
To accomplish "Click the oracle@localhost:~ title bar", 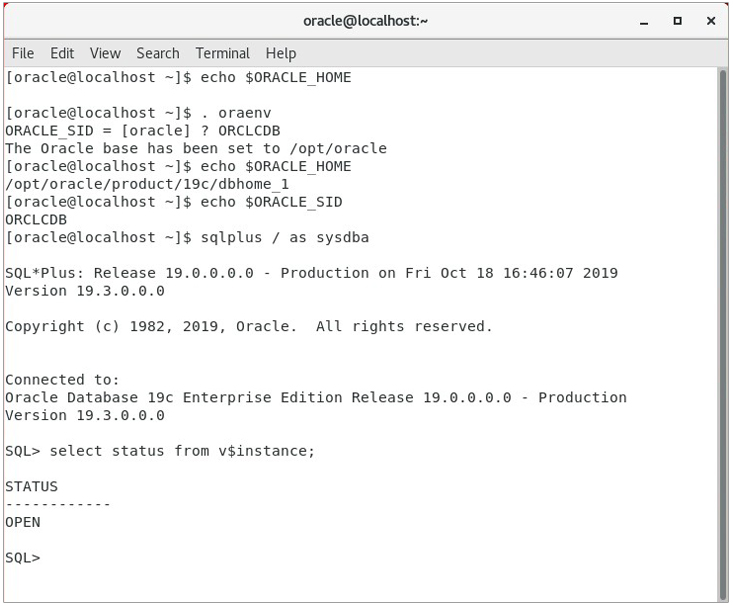I will click(366, 21).
